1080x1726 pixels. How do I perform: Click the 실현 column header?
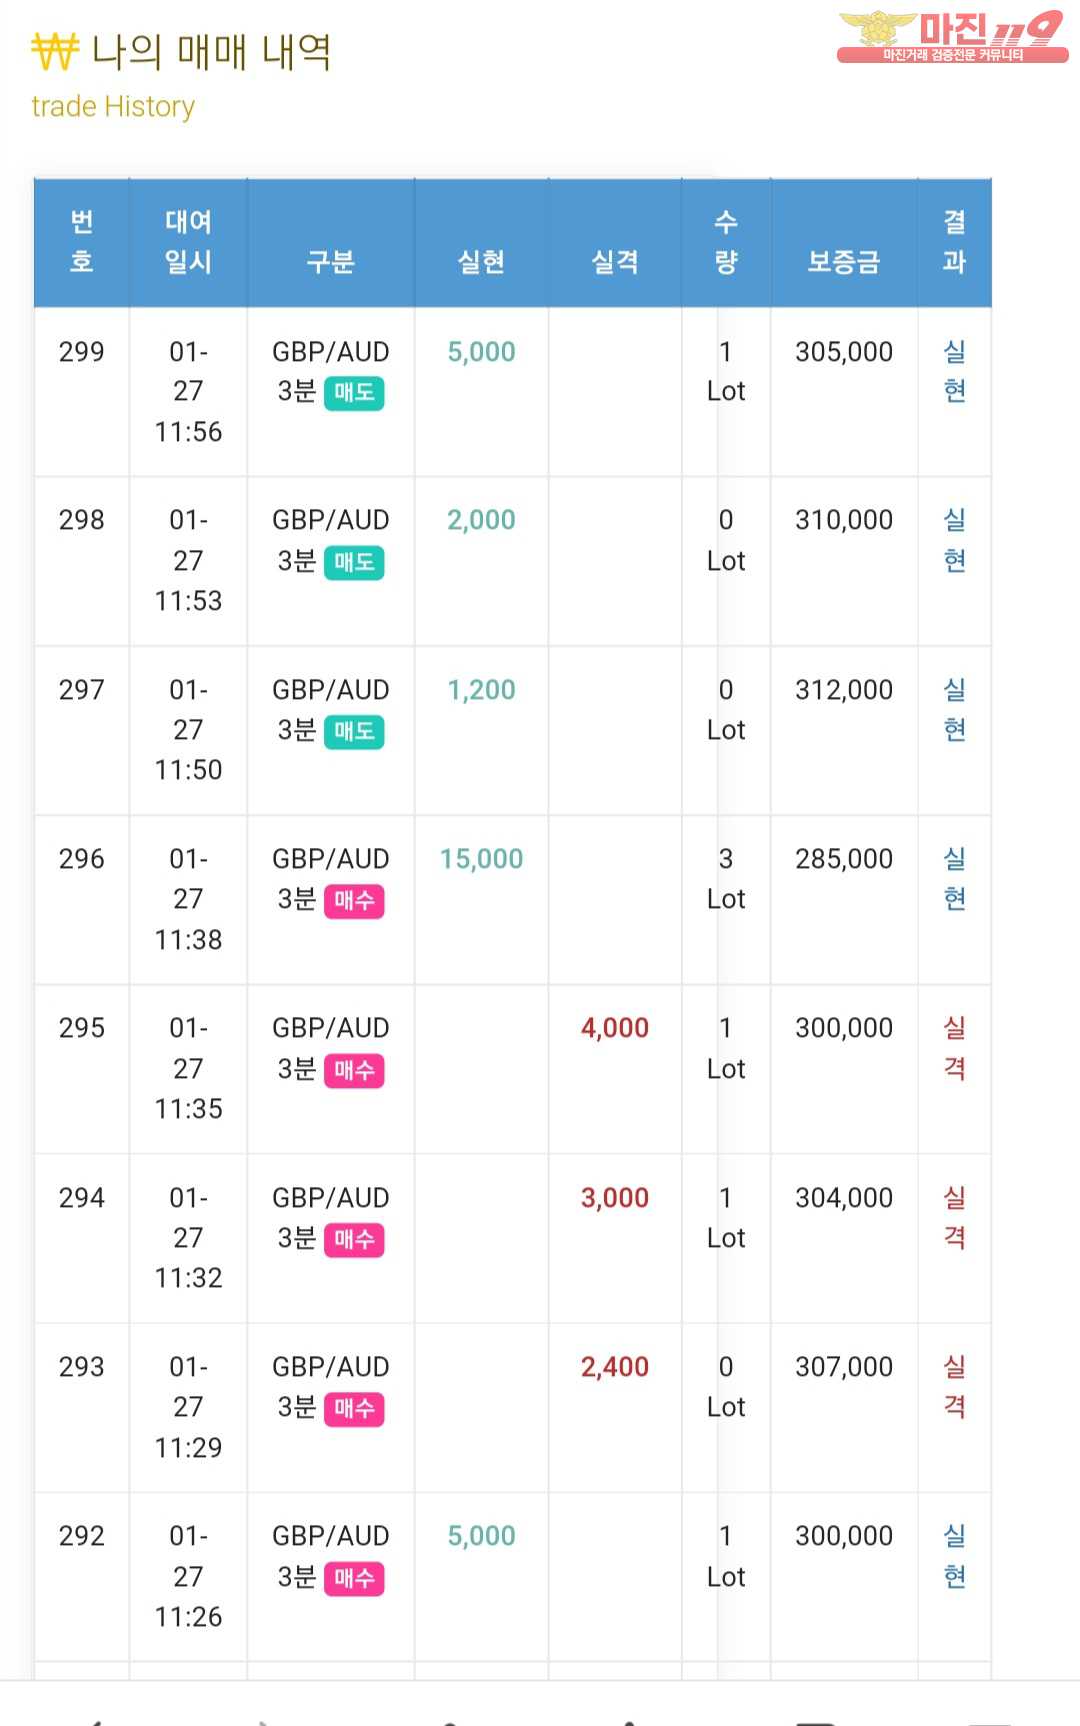pos(481,262)
